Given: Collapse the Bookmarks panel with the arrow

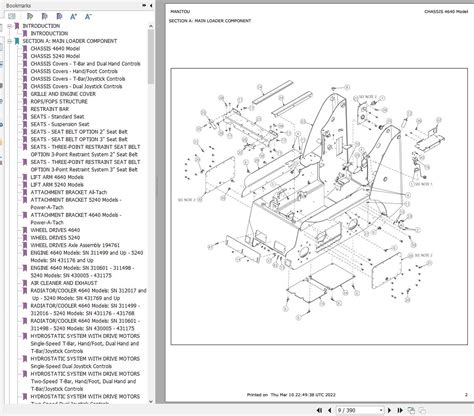Looking at the screenshot, I should [151, 5].
